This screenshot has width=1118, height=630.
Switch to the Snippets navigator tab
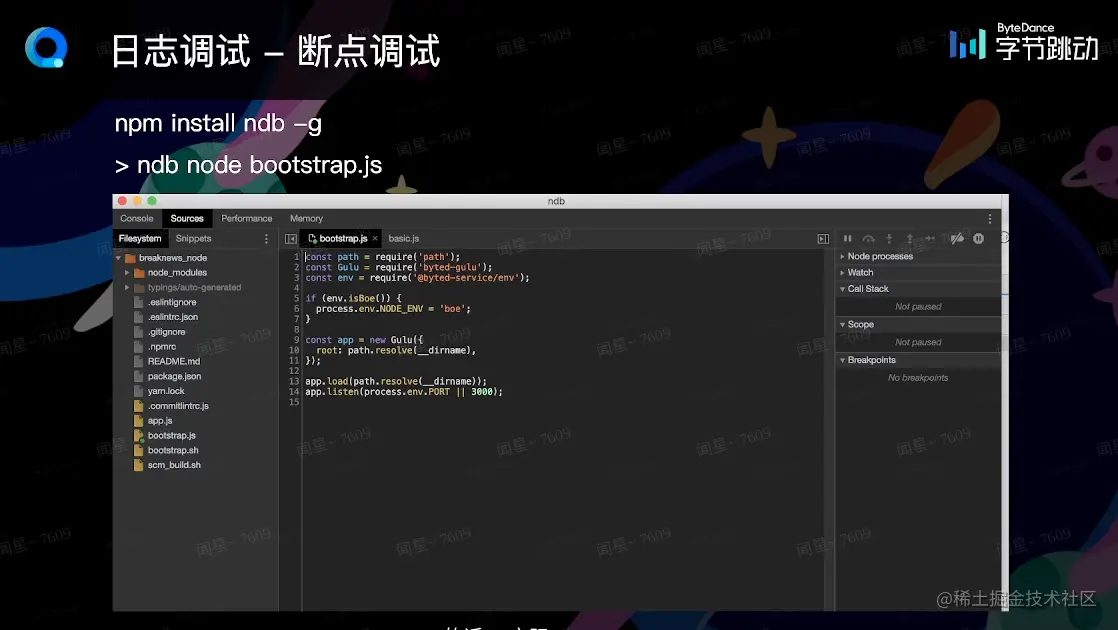193,239
